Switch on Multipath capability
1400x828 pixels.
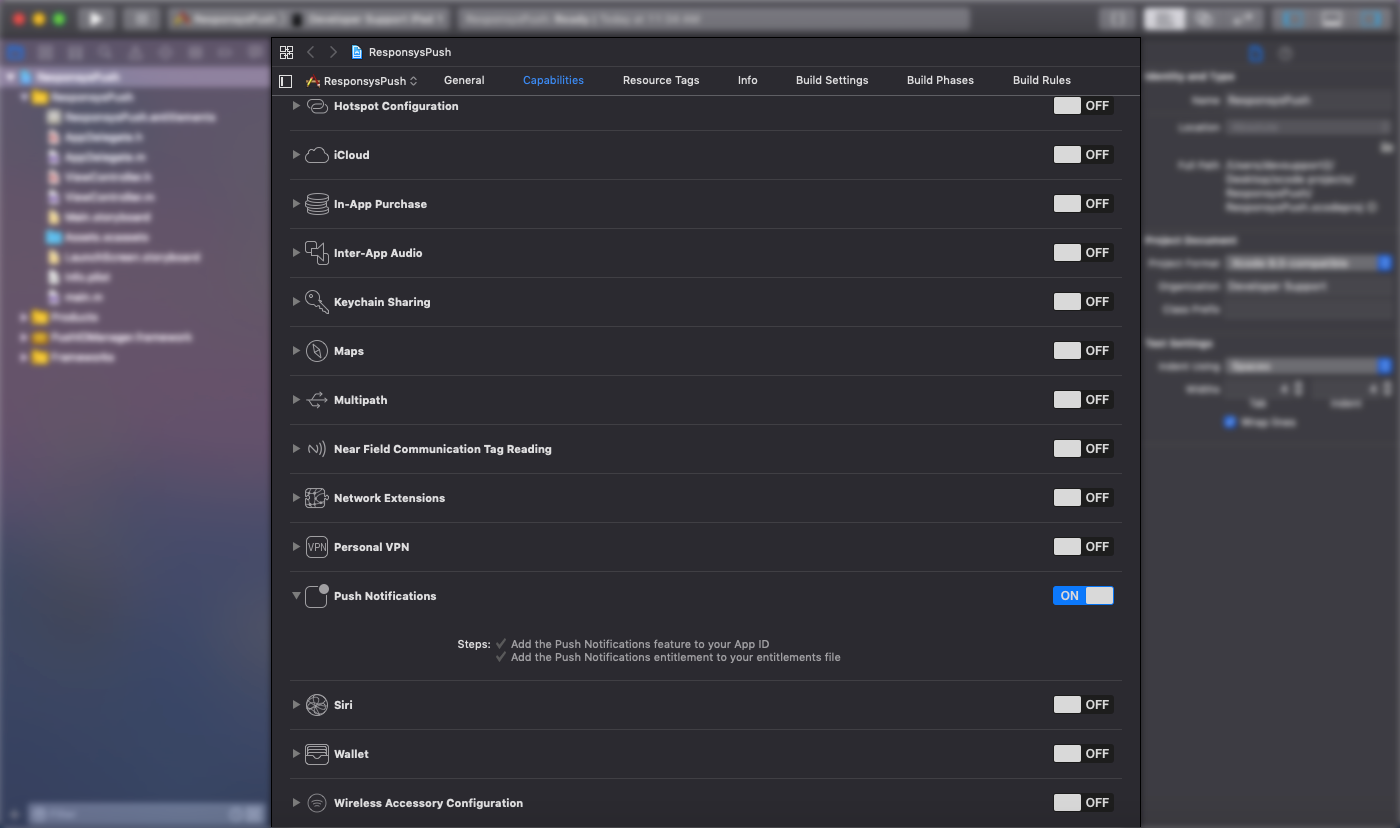click(x=1083, y=400)
